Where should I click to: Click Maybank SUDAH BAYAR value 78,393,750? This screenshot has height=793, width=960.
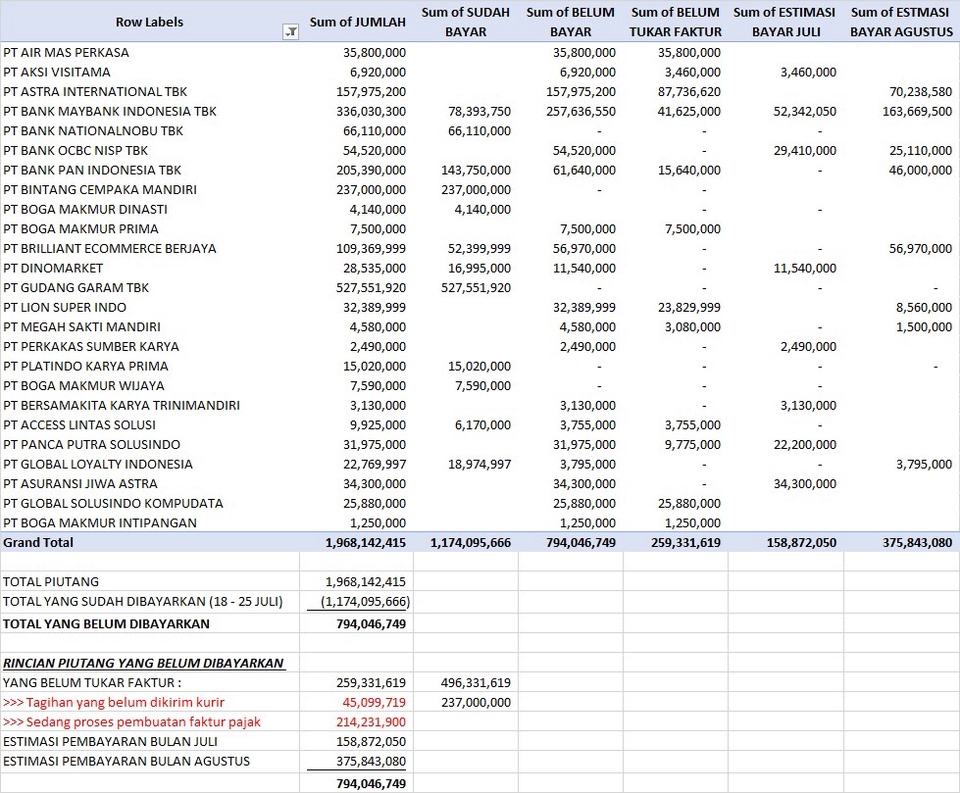point(479,111)
